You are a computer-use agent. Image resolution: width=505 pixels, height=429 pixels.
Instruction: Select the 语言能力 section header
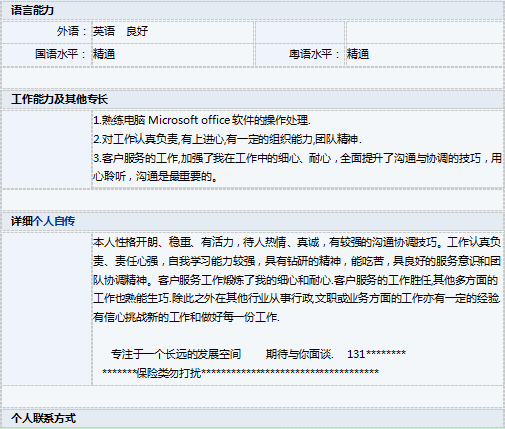(32, 10)
